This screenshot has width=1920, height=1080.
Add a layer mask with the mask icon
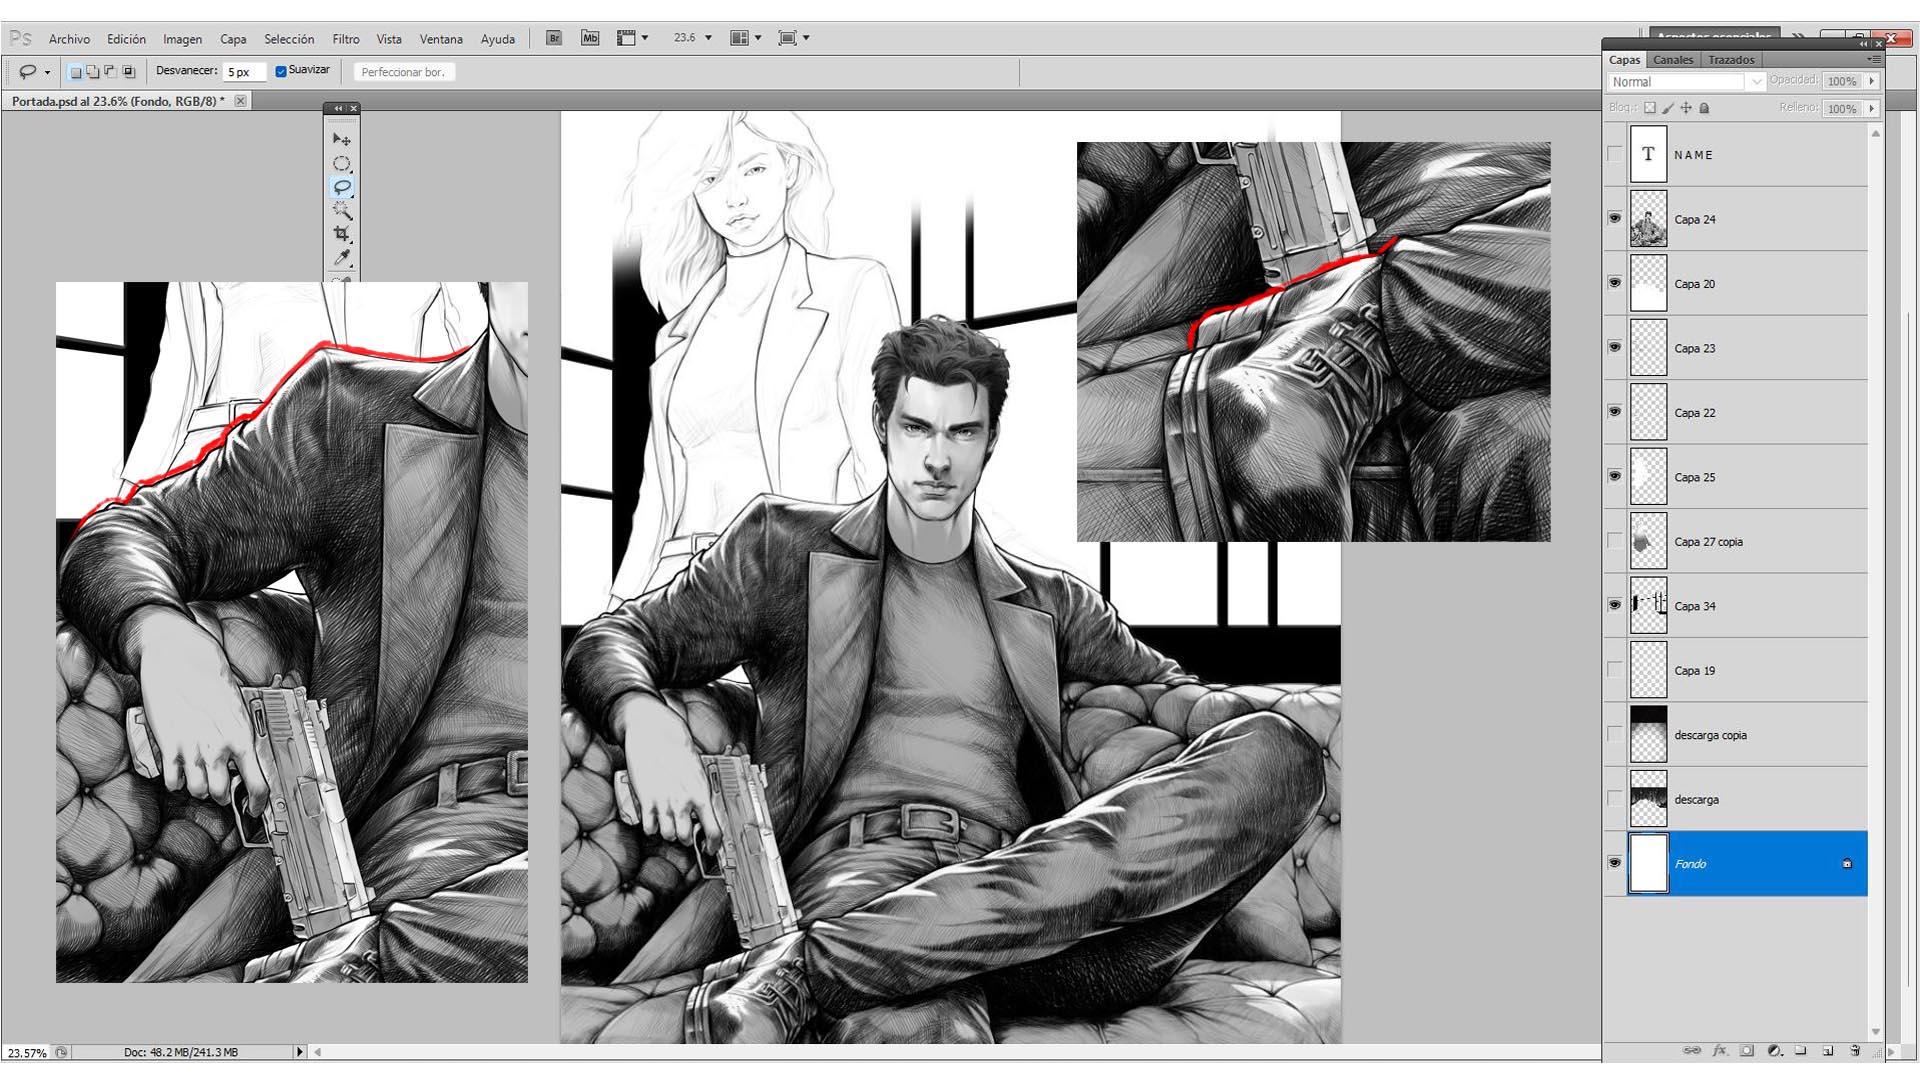coord(1747,1050)
